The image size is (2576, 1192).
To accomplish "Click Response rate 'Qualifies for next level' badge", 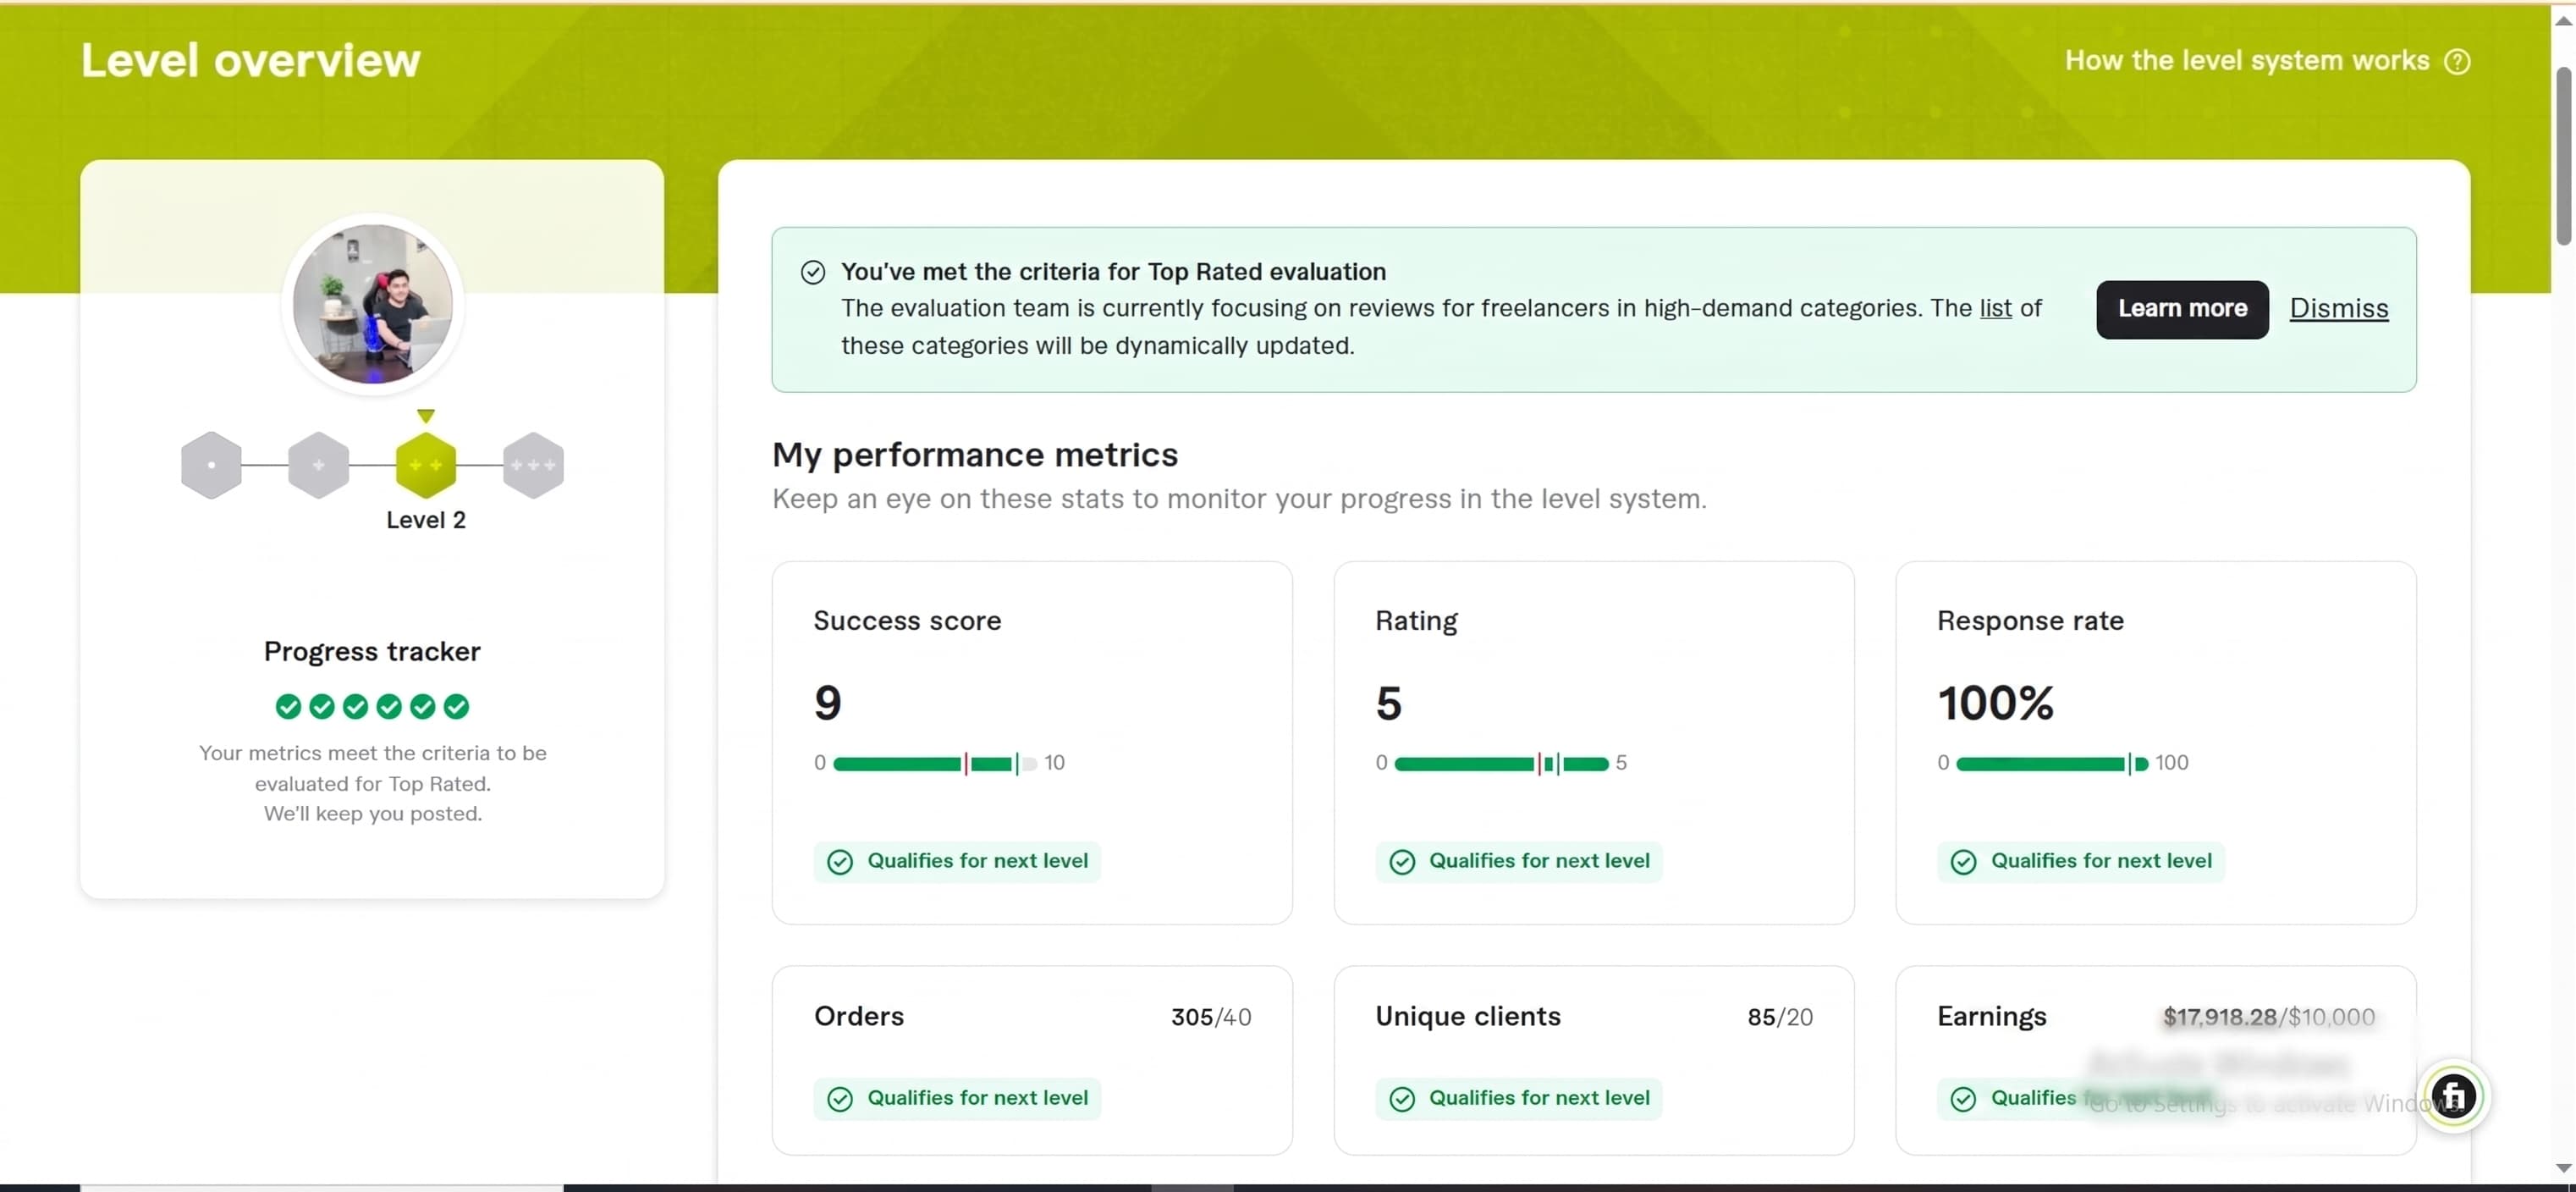I will [x=2080, y=861].
